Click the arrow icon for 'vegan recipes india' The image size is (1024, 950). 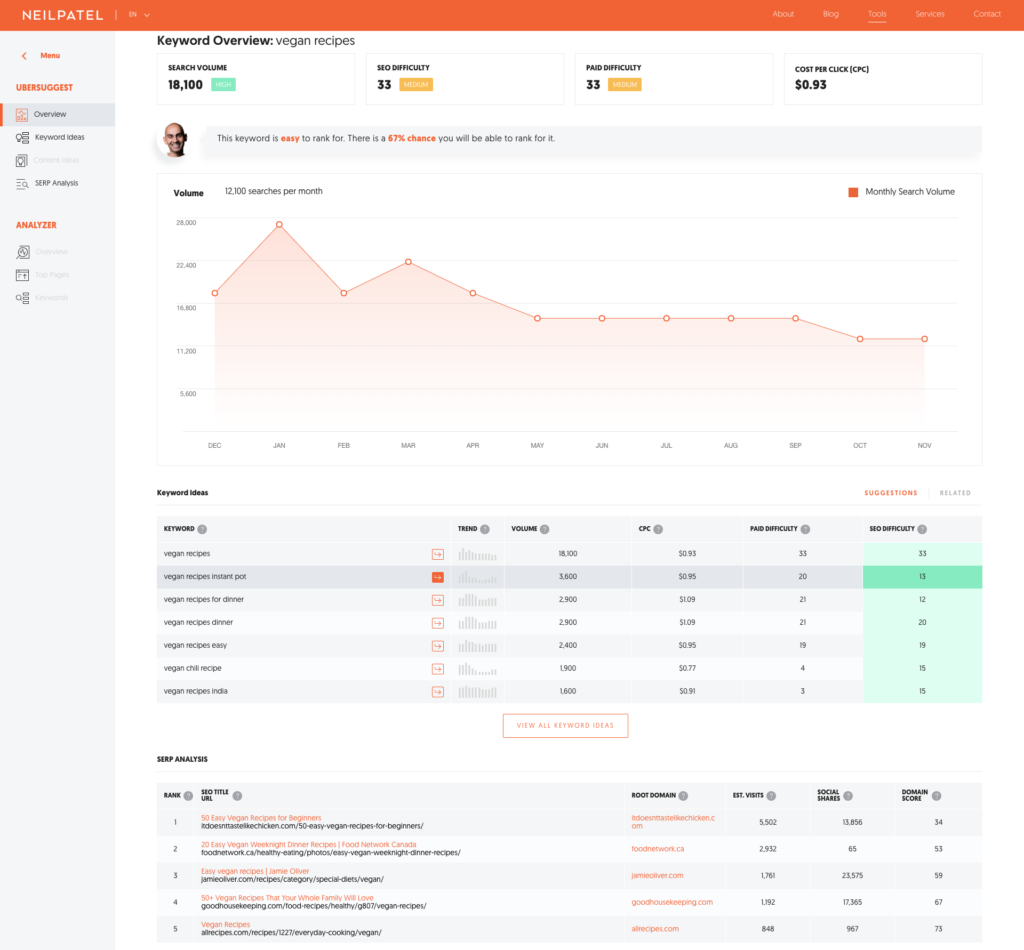438,691
